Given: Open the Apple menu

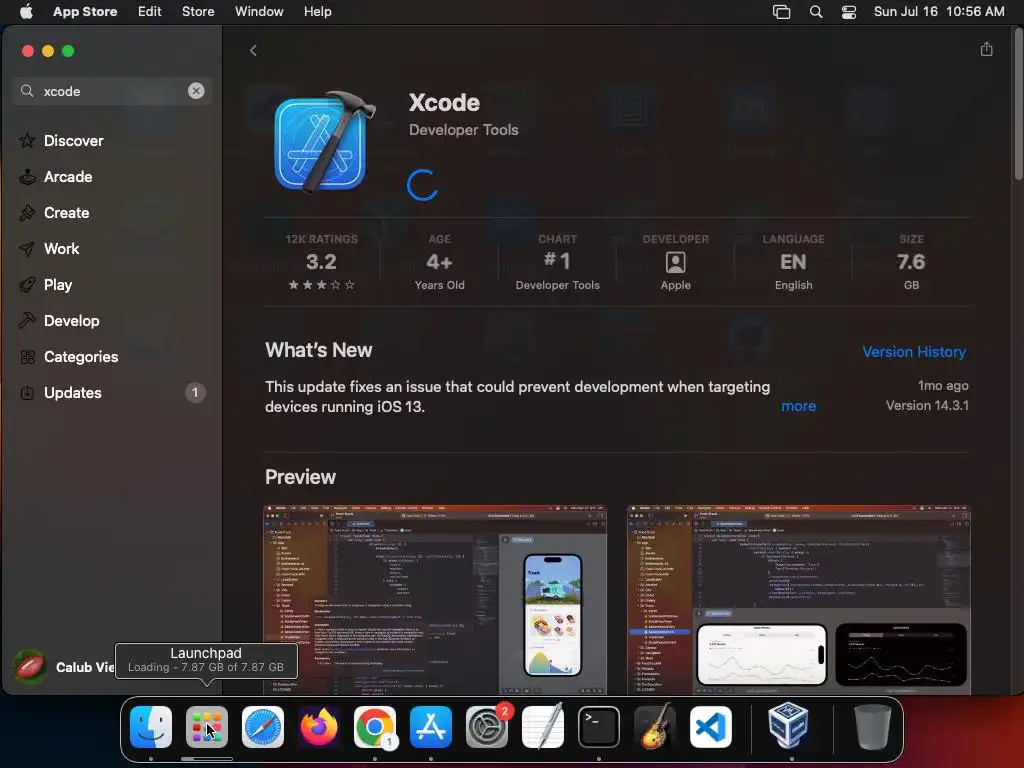Looking at the screenshot, I should tap(26, 12).
